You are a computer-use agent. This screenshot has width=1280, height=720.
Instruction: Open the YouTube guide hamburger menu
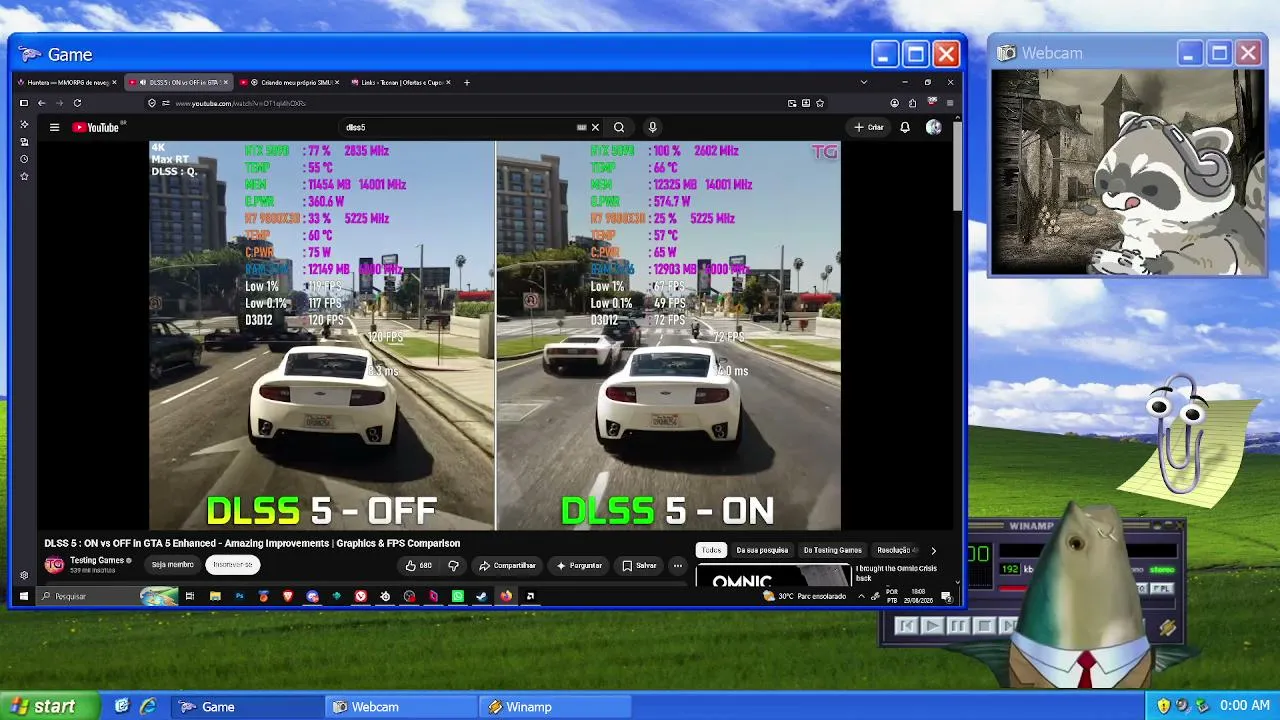point(54,127)
